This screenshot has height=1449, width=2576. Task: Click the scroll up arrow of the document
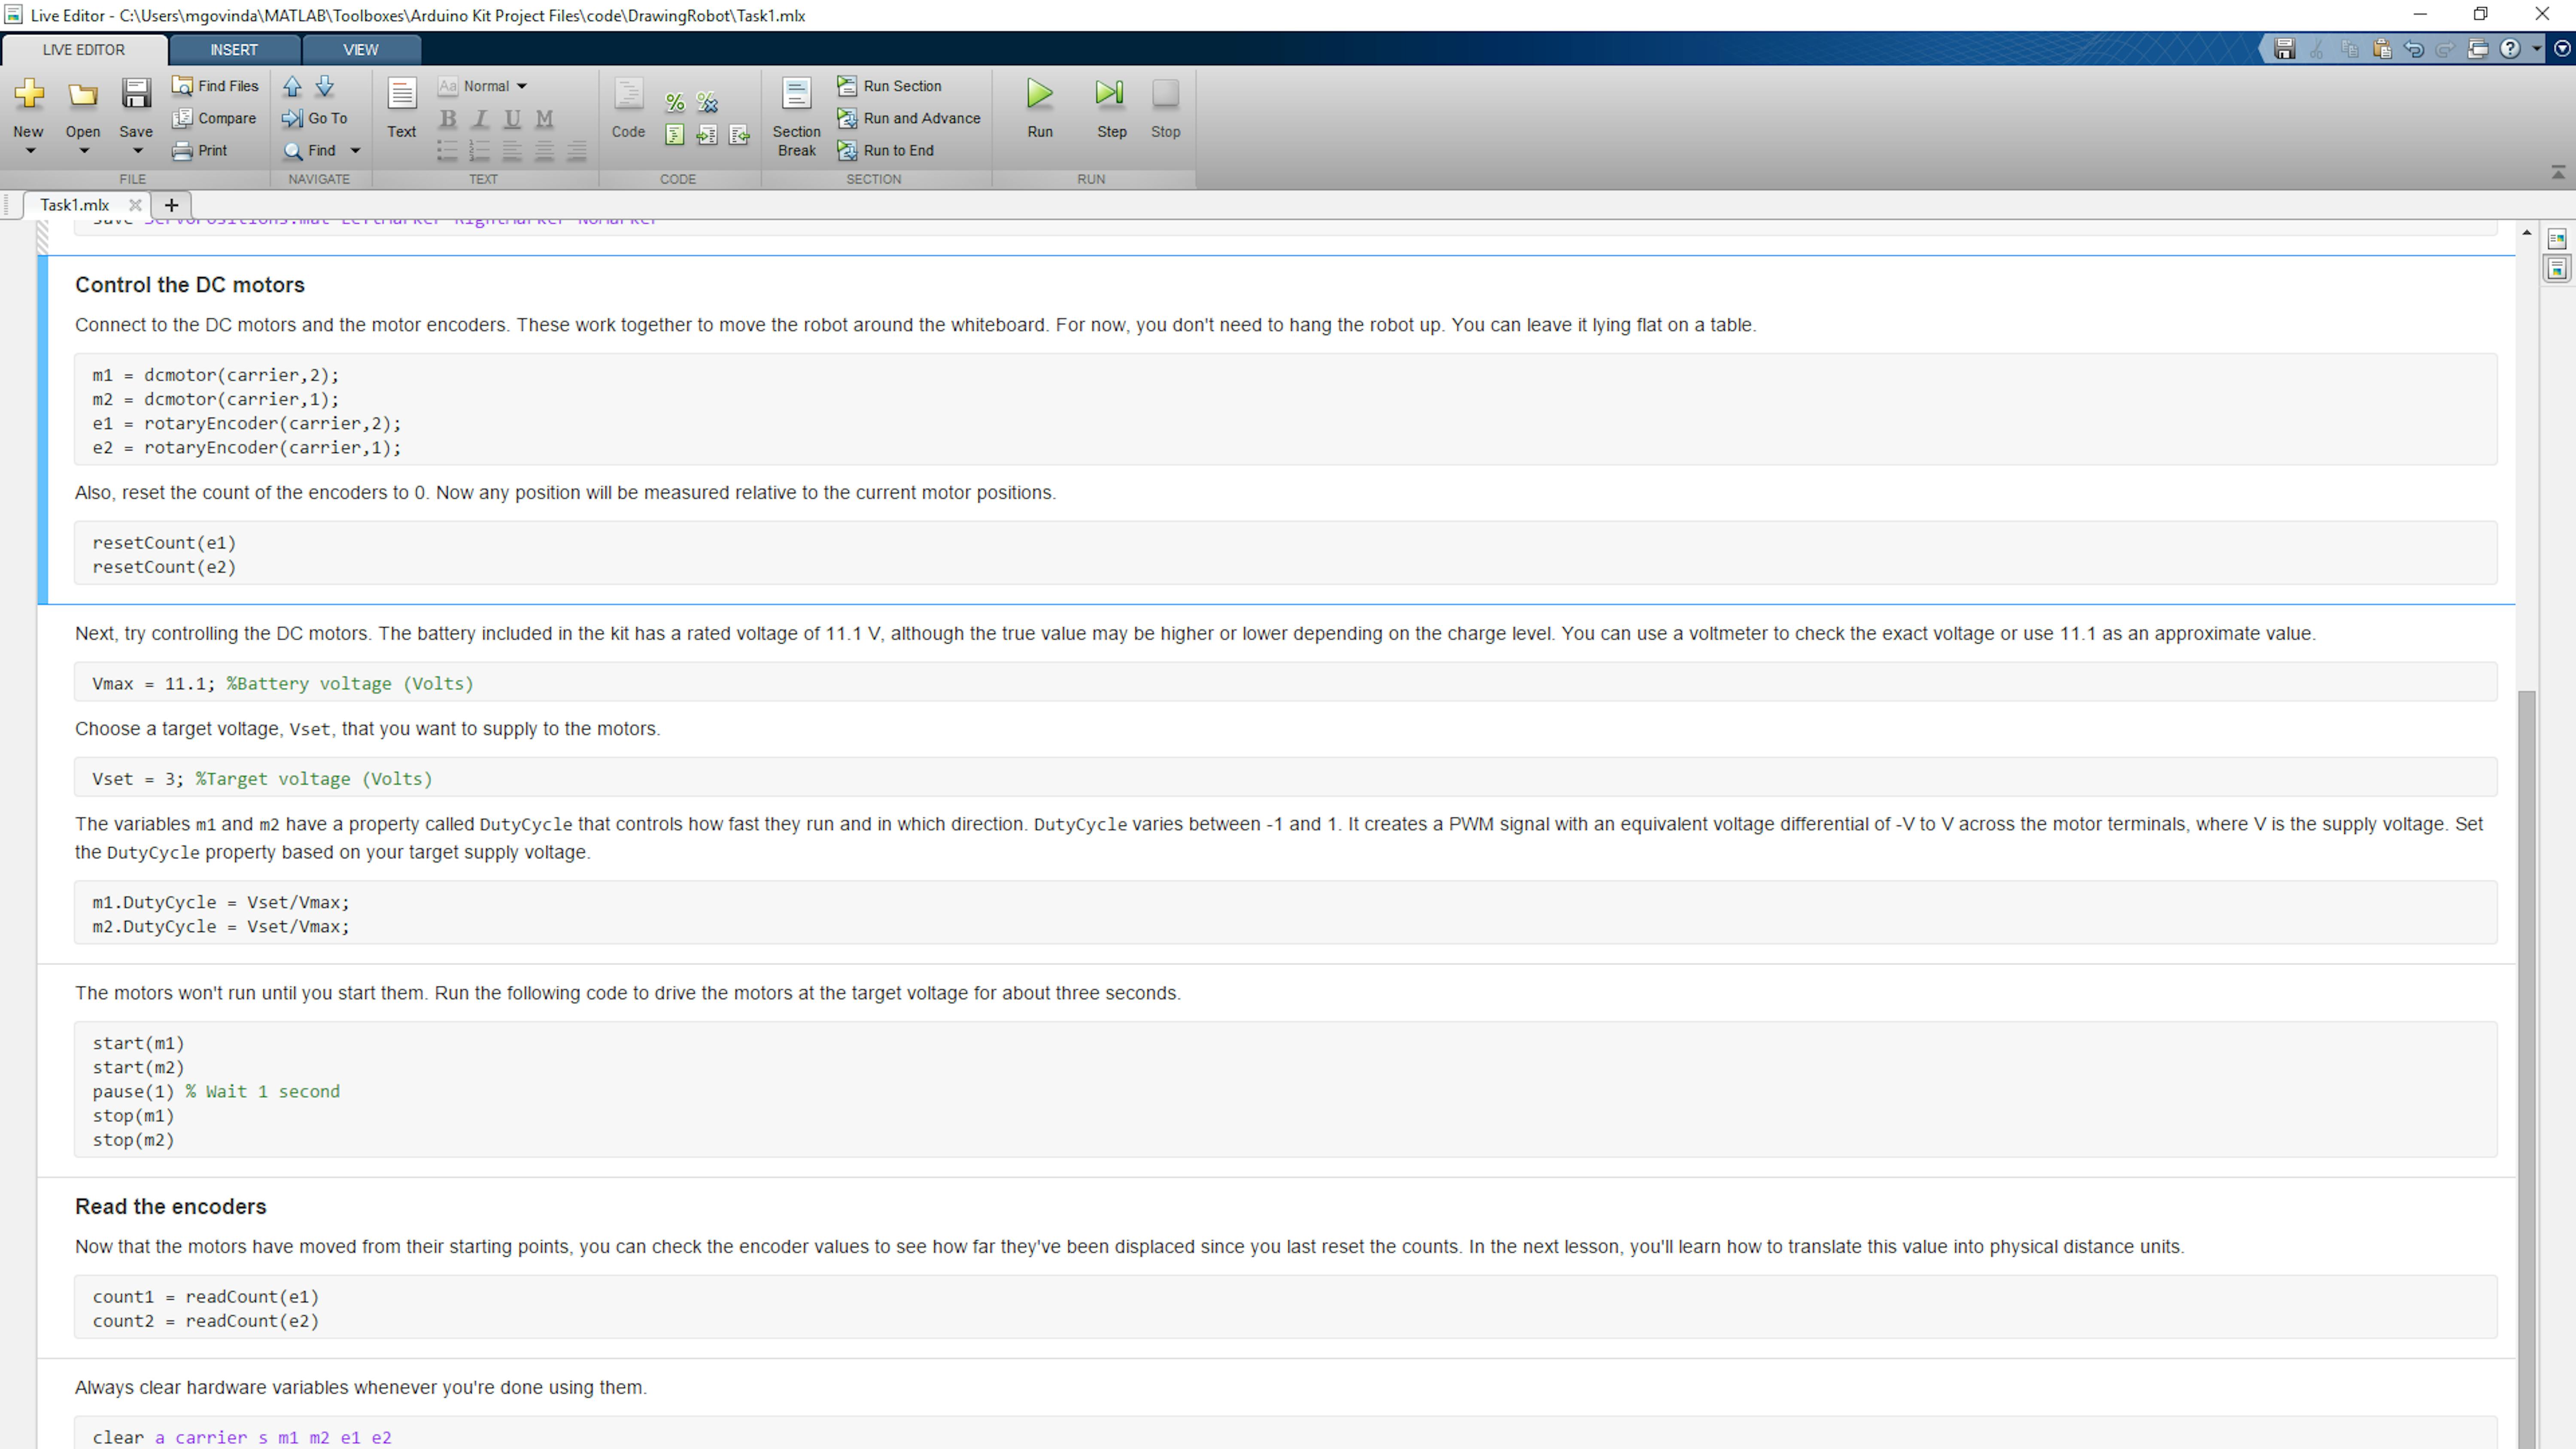coord(2527,233)
